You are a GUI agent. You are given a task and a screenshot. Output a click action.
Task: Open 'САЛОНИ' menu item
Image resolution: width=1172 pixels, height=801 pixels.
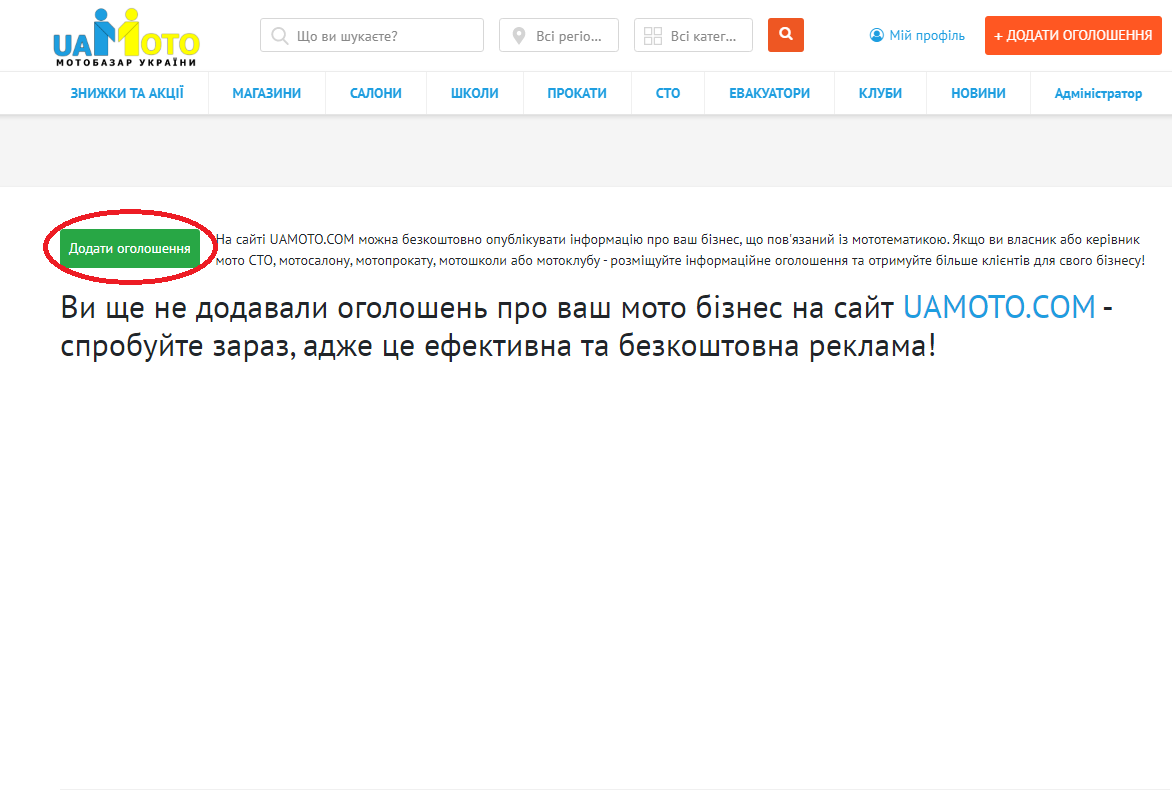click(376, 93)
